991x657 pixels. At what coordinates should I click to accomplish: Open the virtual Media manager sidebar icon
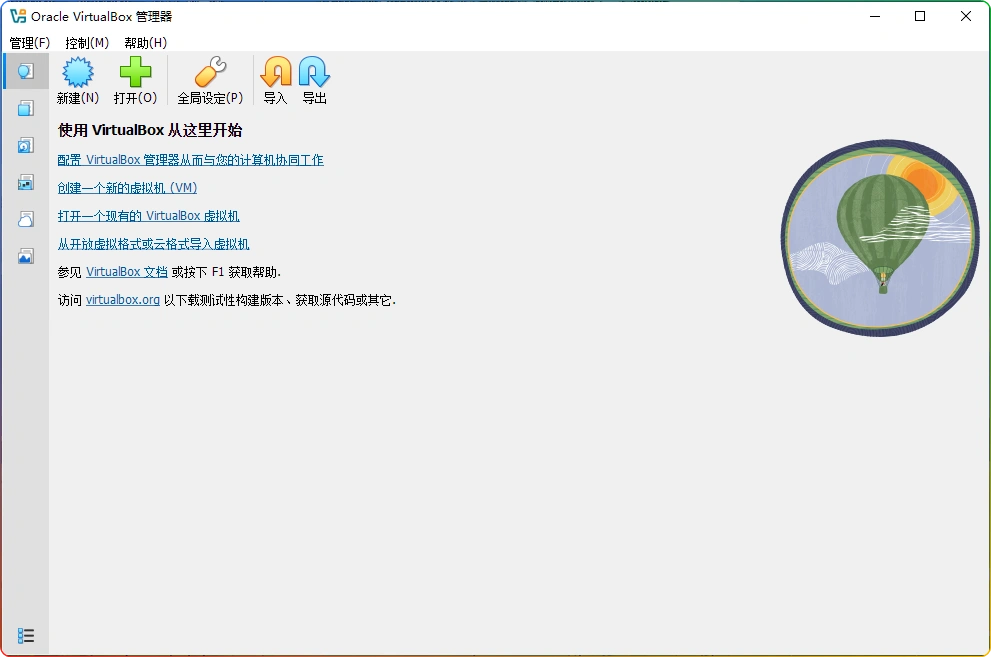pyautogui.click(x=25, y=145)
